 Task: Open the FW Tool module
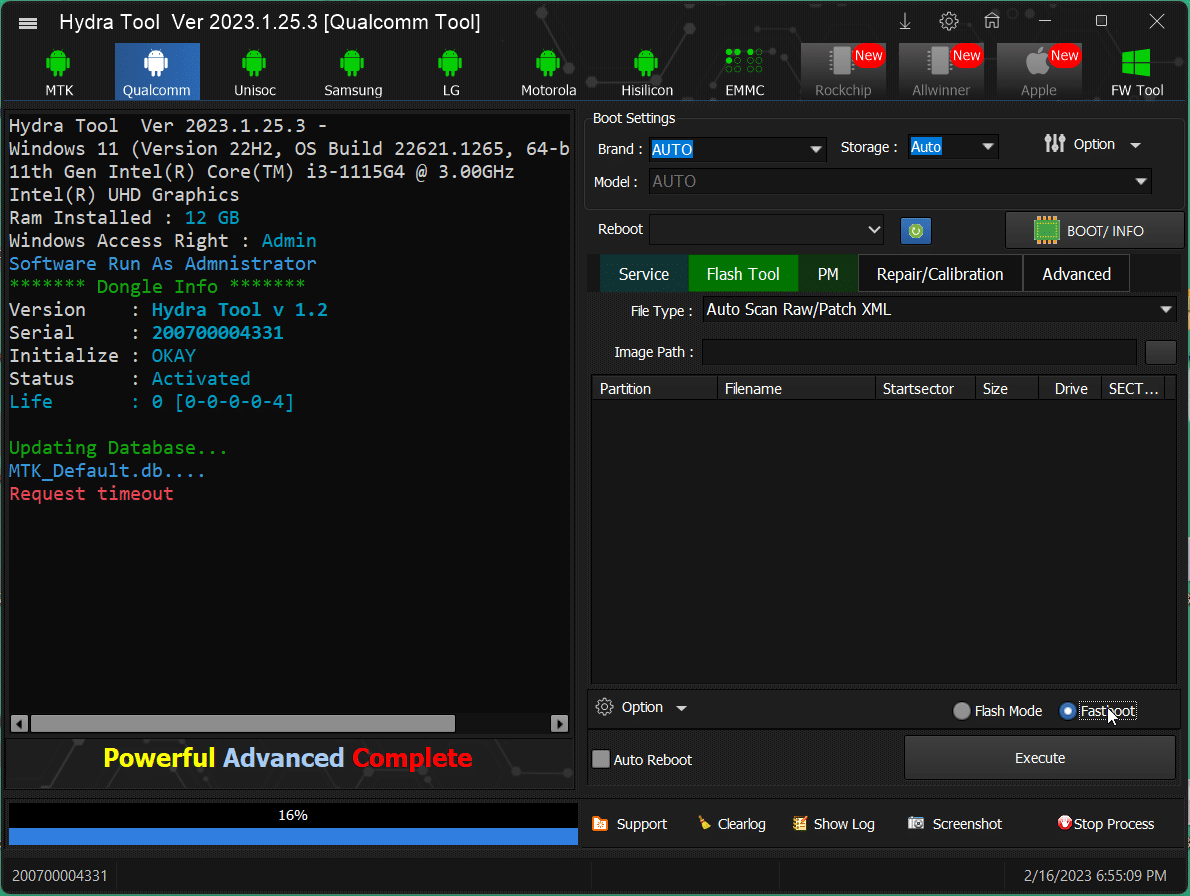(x=1137, y=71)
